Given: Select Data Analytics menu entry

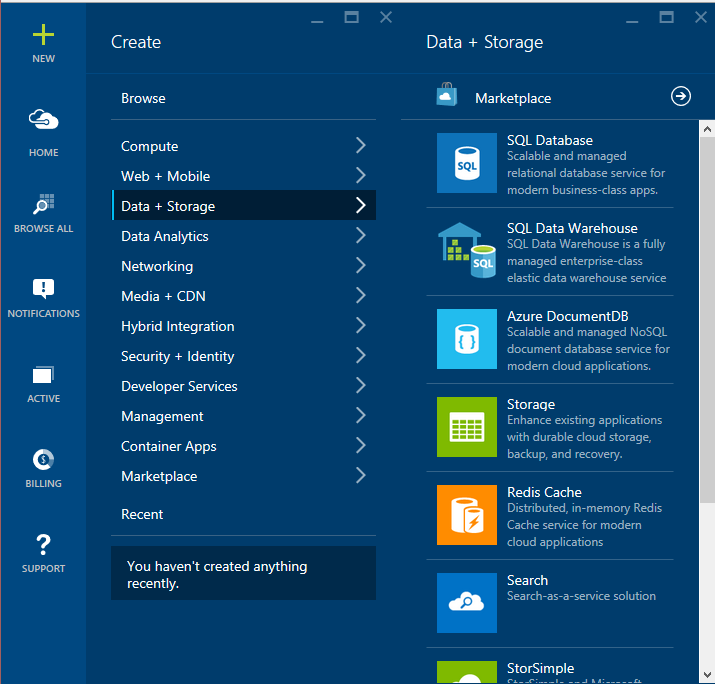Looking at the screenshot, I should 244,236.
